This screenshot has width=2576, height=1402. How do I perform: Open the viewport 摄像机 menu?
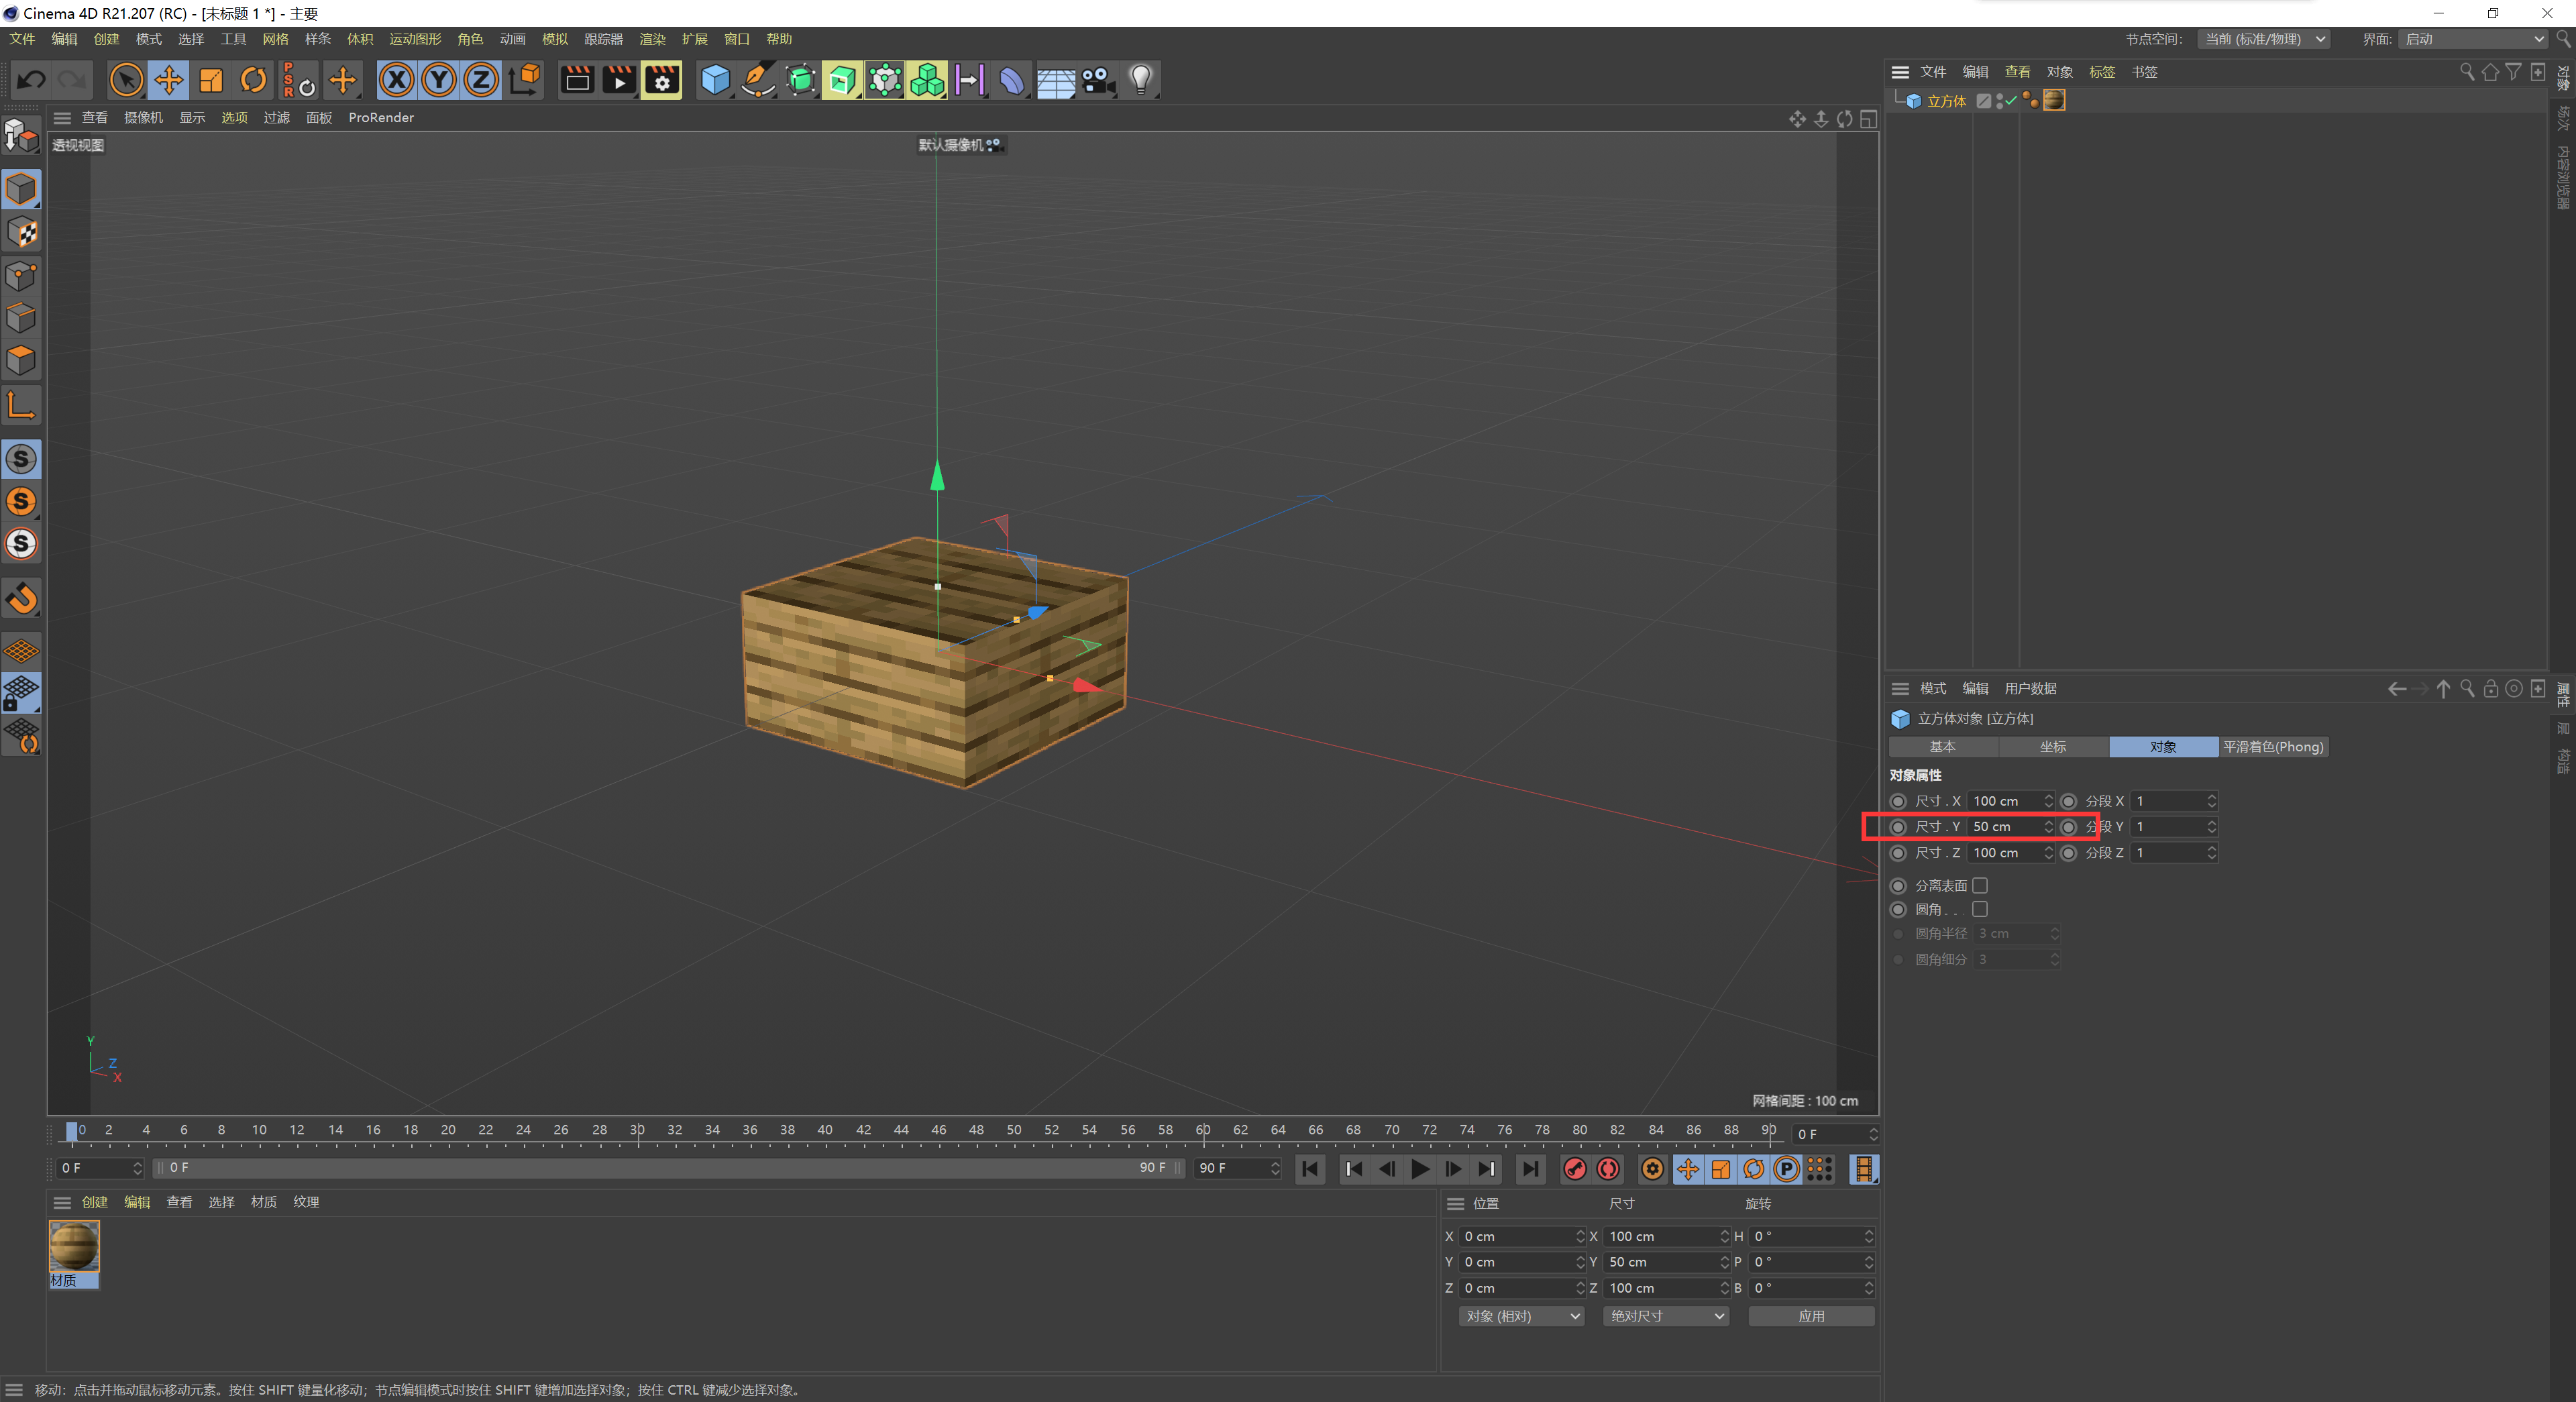click(x=143, y=118)
